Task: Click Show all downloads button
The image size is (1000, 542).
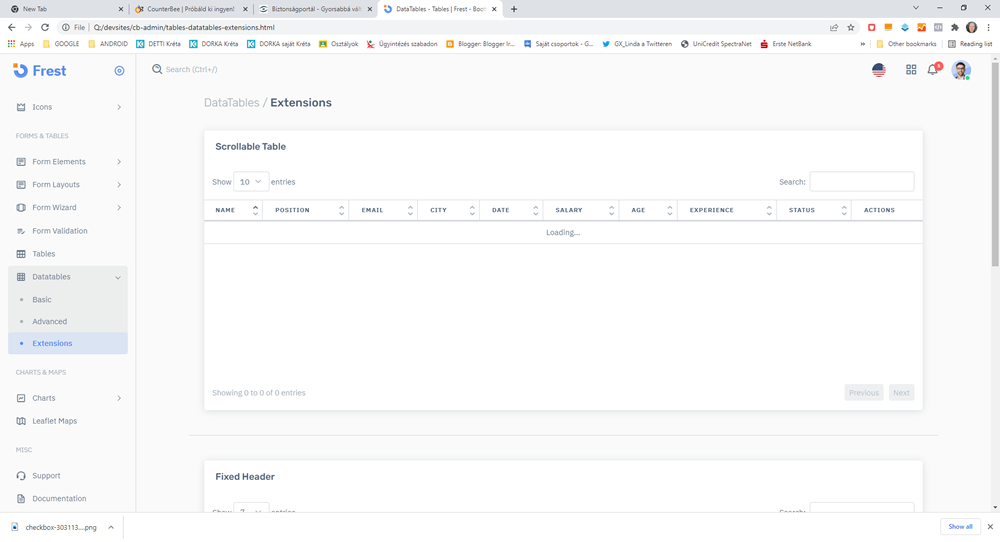Action: click(x=960, y=526)
